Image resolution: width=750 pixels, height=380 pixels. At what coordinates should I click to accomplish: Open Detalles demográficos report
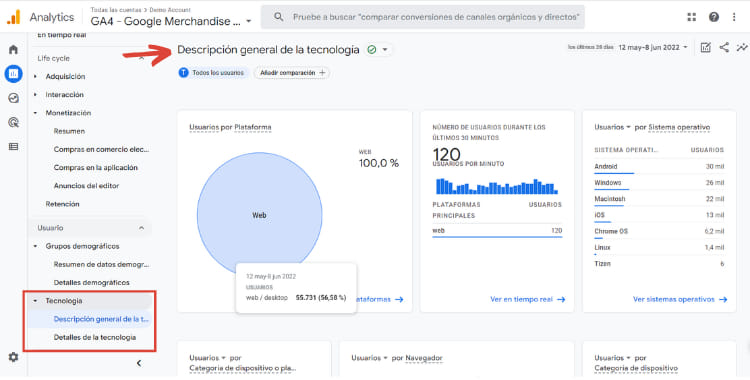coord(91,283)
